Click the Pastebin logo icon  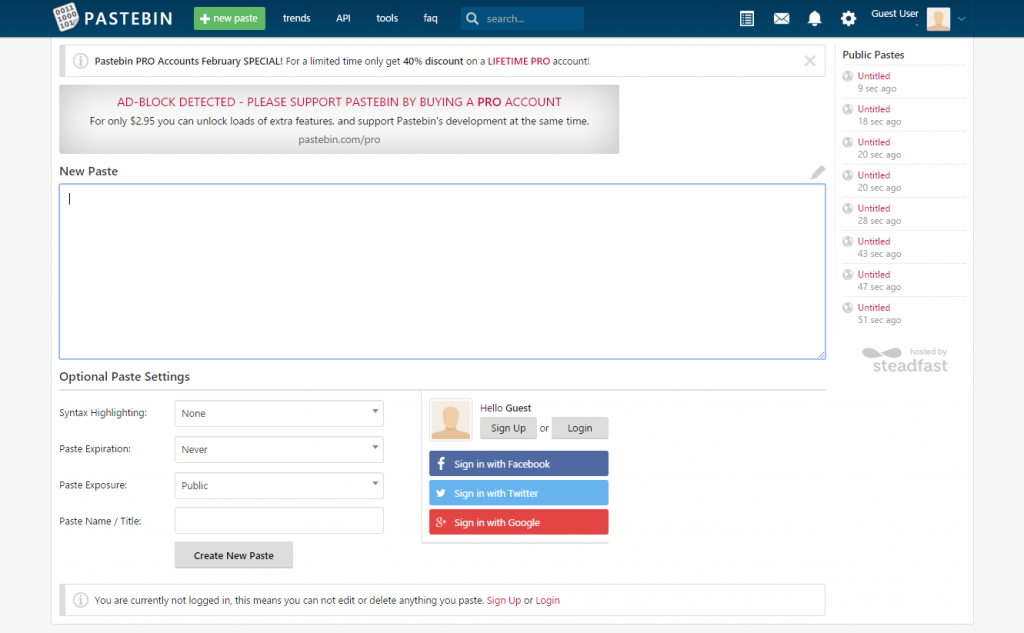coord(67,18)
